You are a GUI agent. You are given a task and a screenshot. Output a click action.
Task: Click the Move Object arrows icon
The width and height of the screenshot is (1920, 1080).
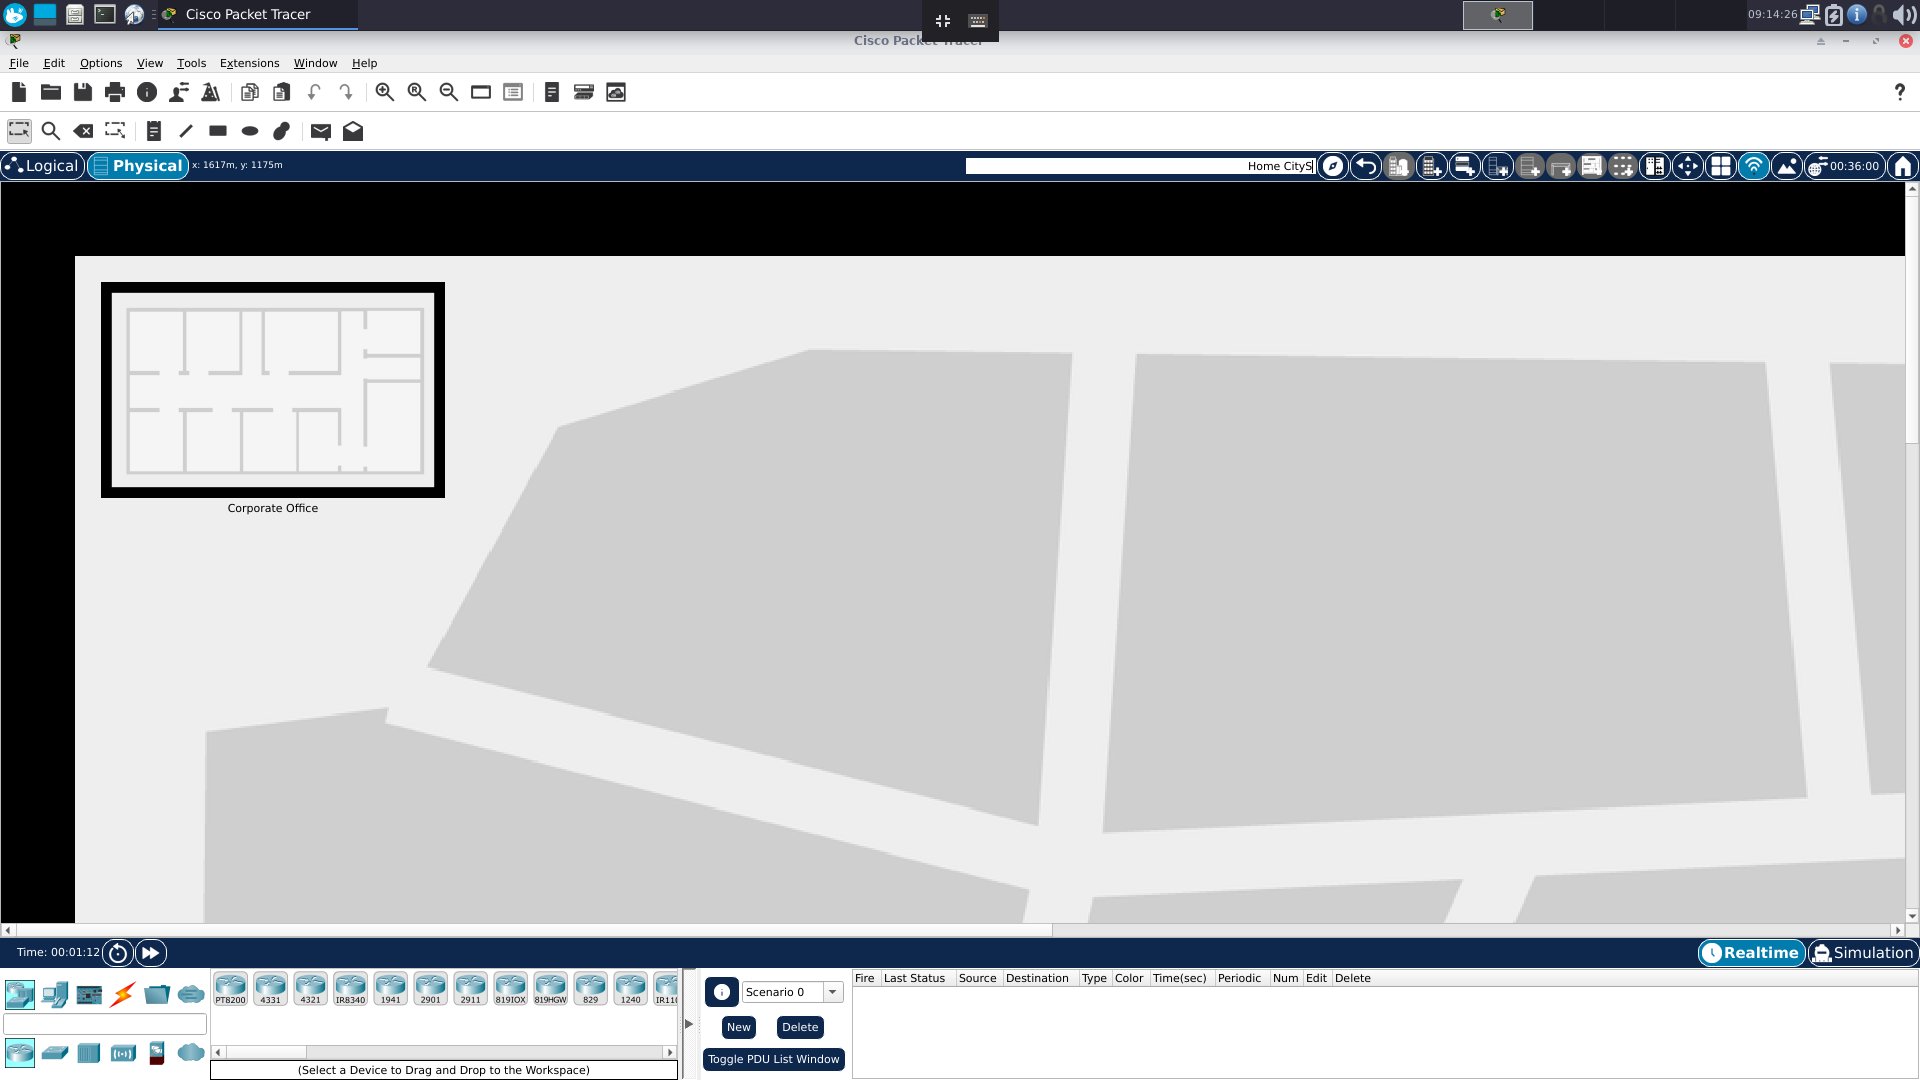click(x=1688, y=166)
